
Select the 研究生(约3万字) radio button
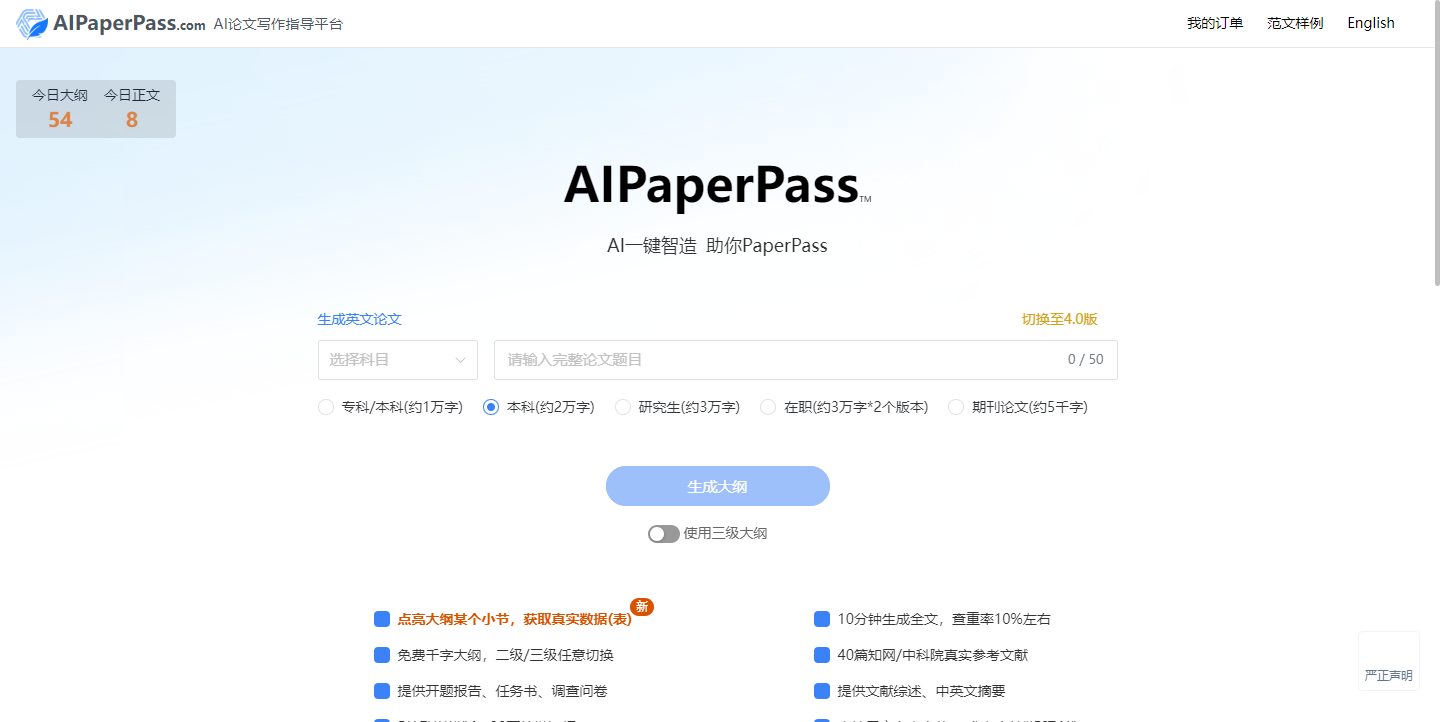coord(623,407)
